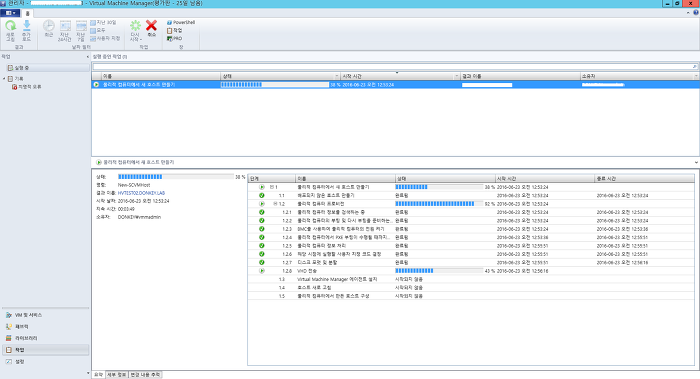This screenshot has height=379, width=700.
Task: Sort jobs by the 이름 column header
Action: (160, 76)
